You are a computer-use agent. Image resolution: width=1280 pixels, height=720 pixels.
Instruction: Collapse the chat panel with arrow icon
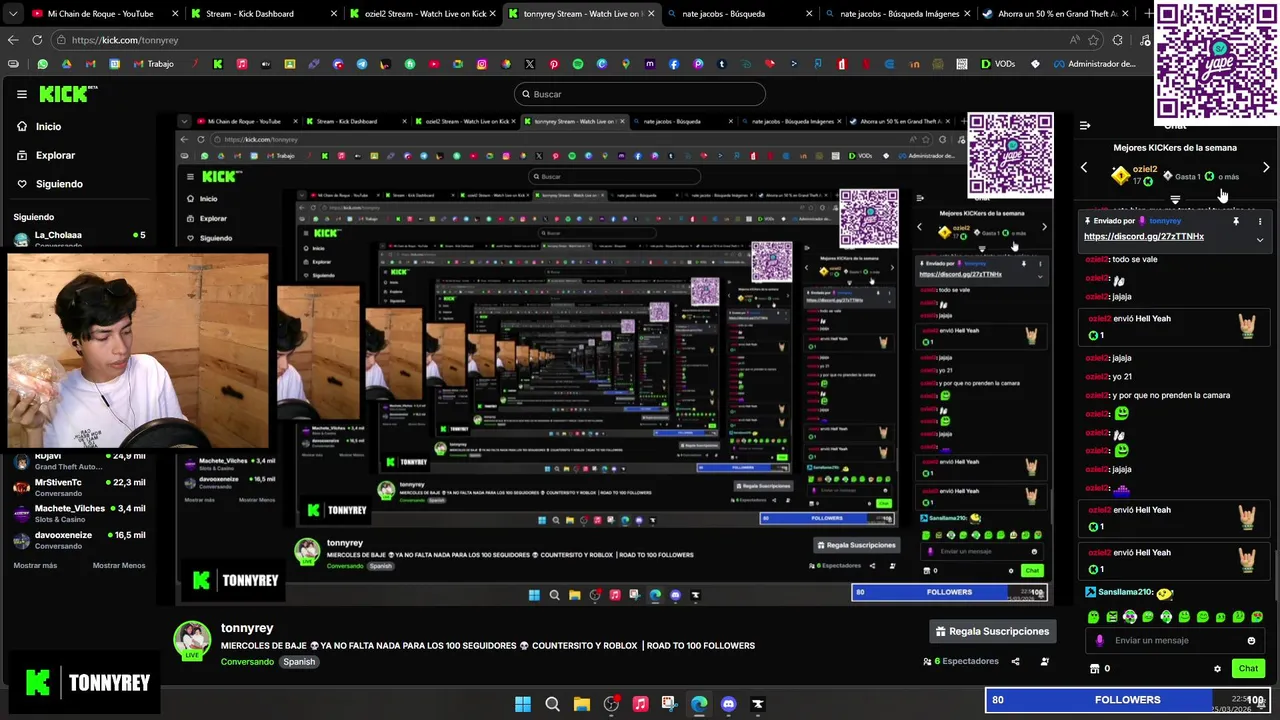point(1085,126)
